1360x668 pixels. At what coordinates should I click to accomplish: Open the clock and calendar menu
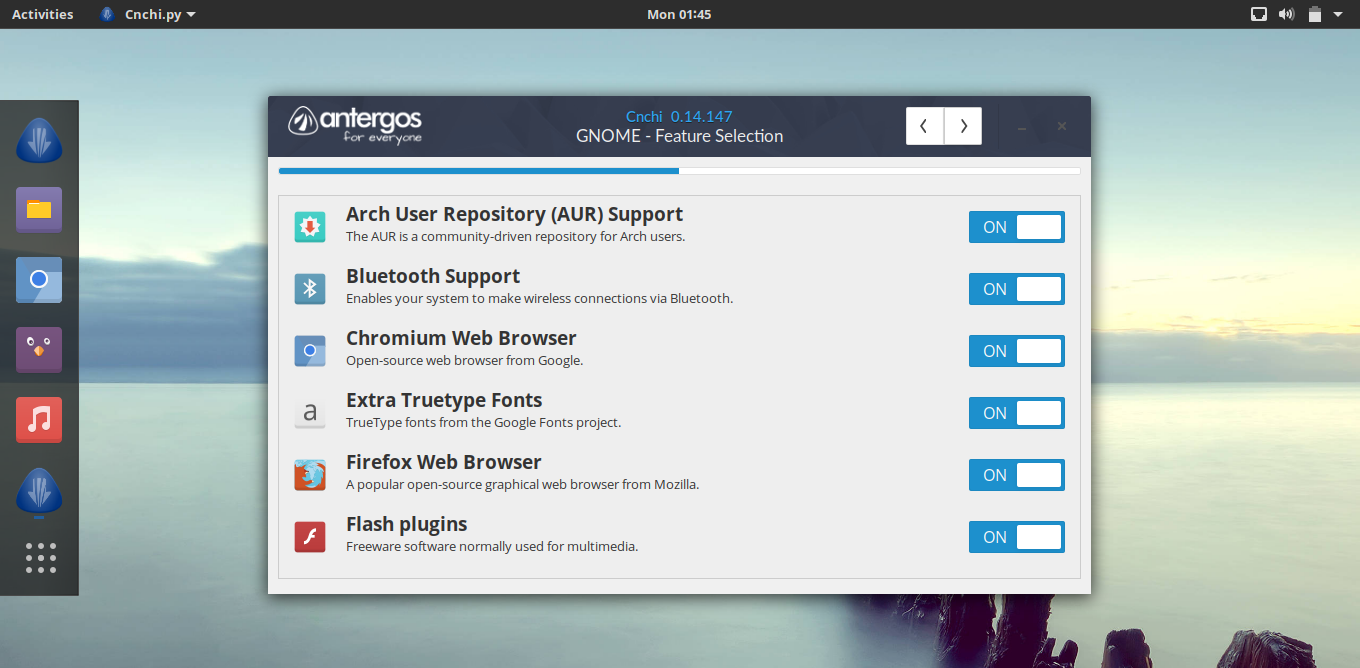pos(679,14)
